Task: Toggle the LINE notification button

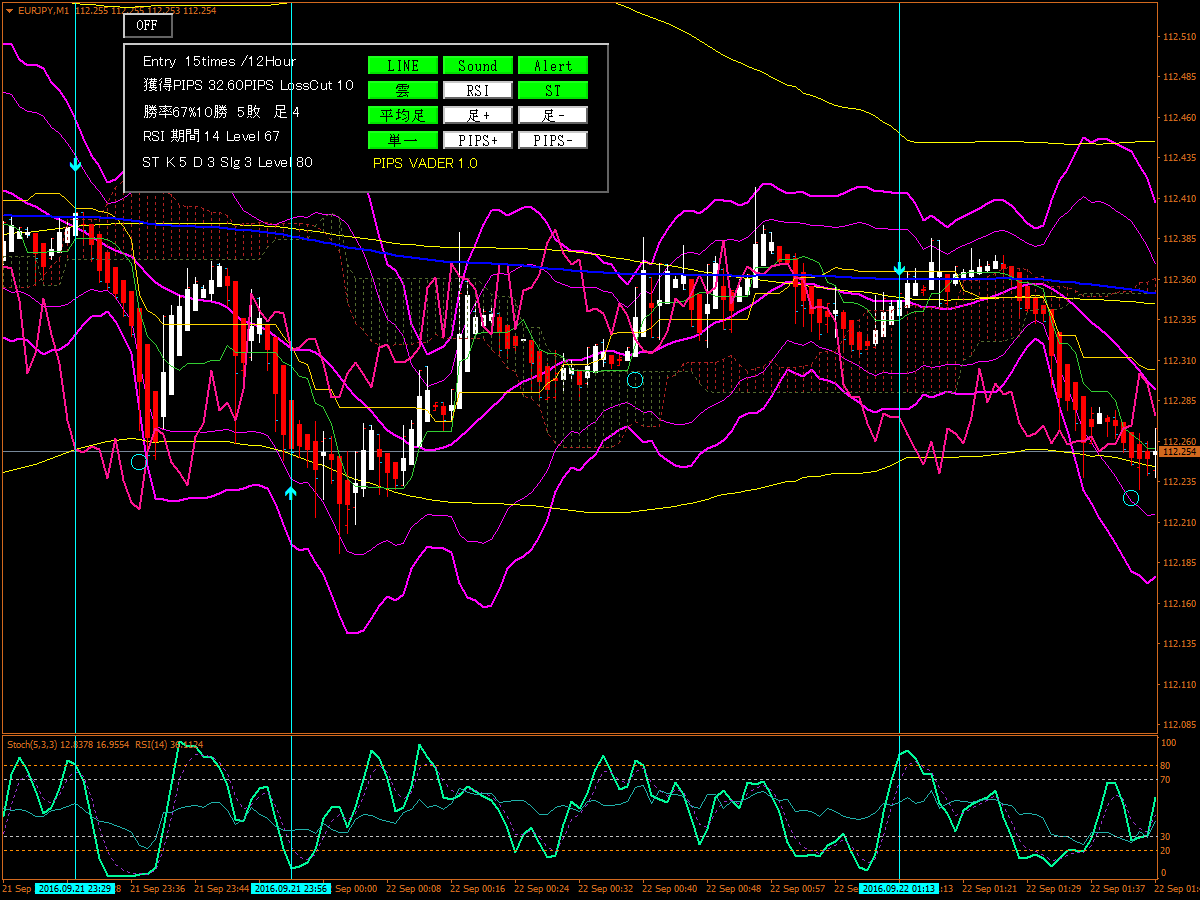Action: pos(403,65)
